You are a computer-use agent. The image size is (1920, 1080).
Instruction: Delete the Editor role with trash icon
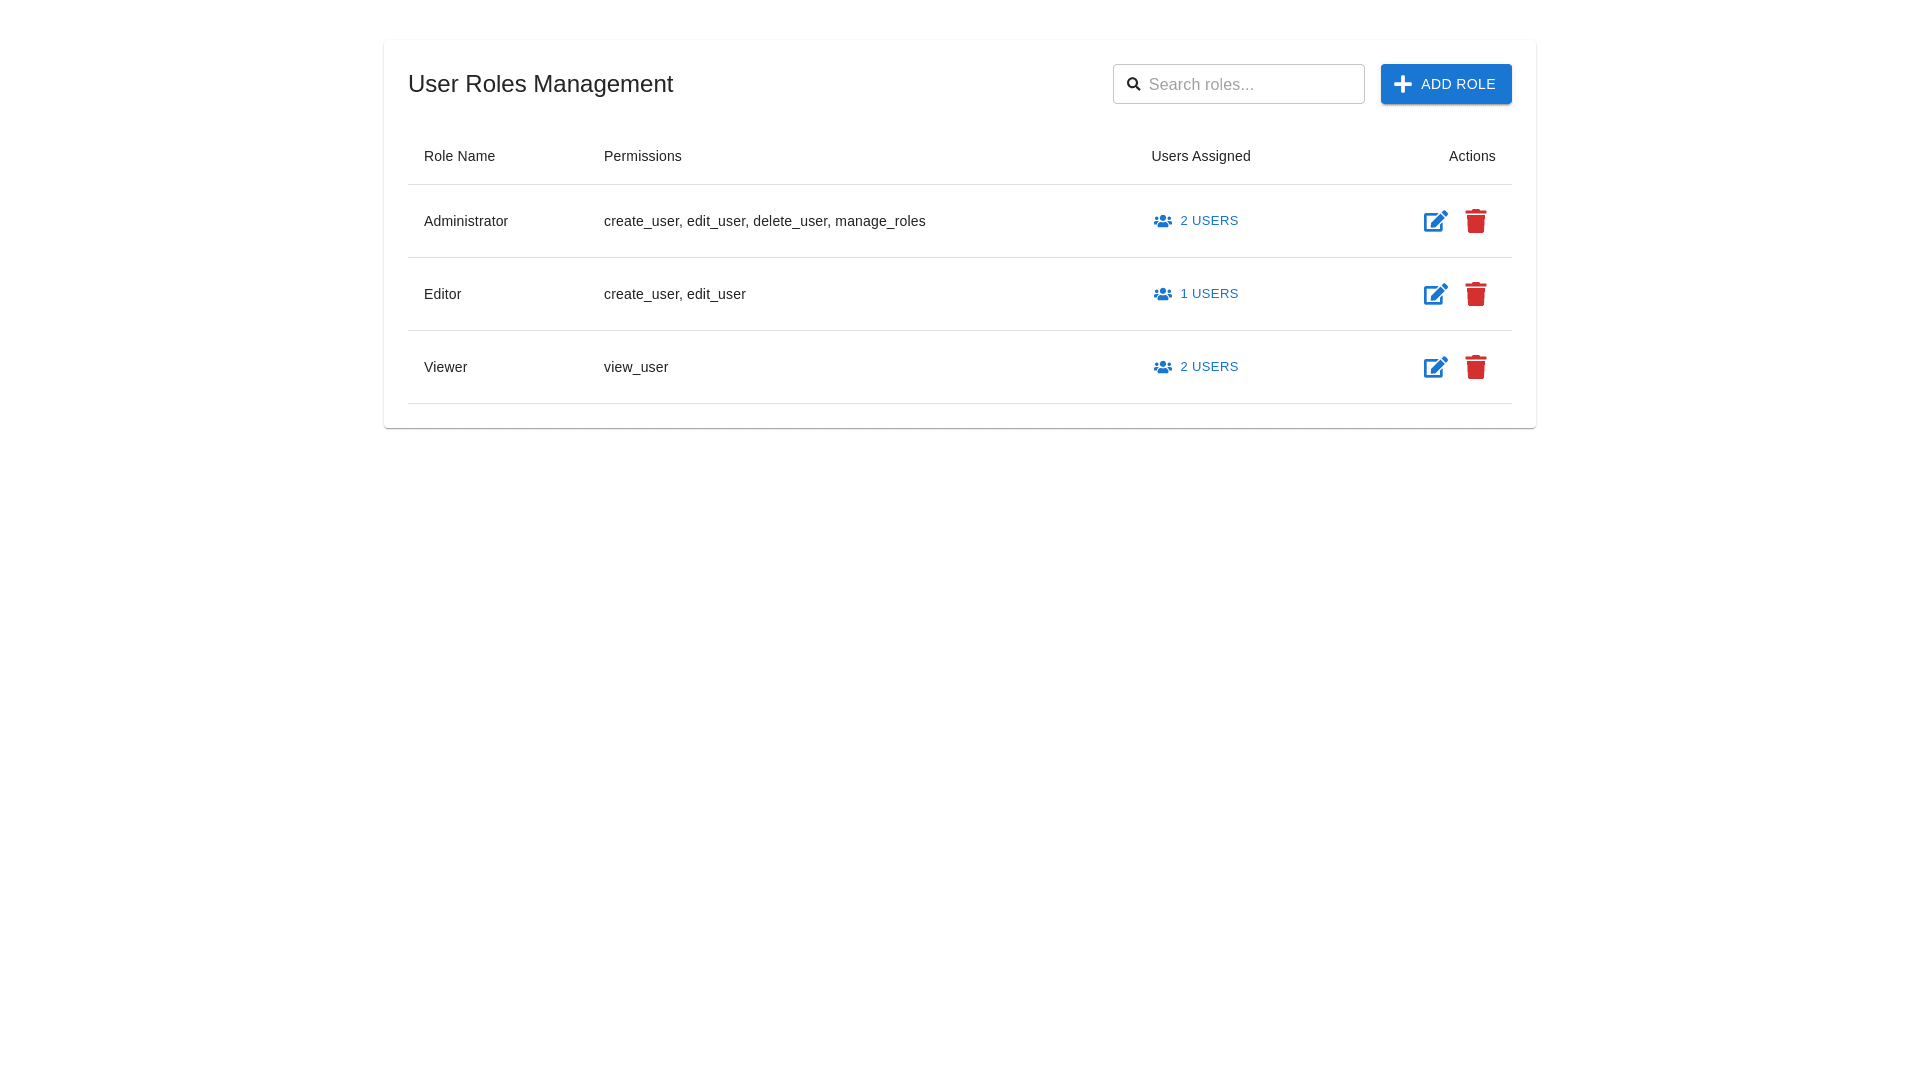click(1476, 294)
